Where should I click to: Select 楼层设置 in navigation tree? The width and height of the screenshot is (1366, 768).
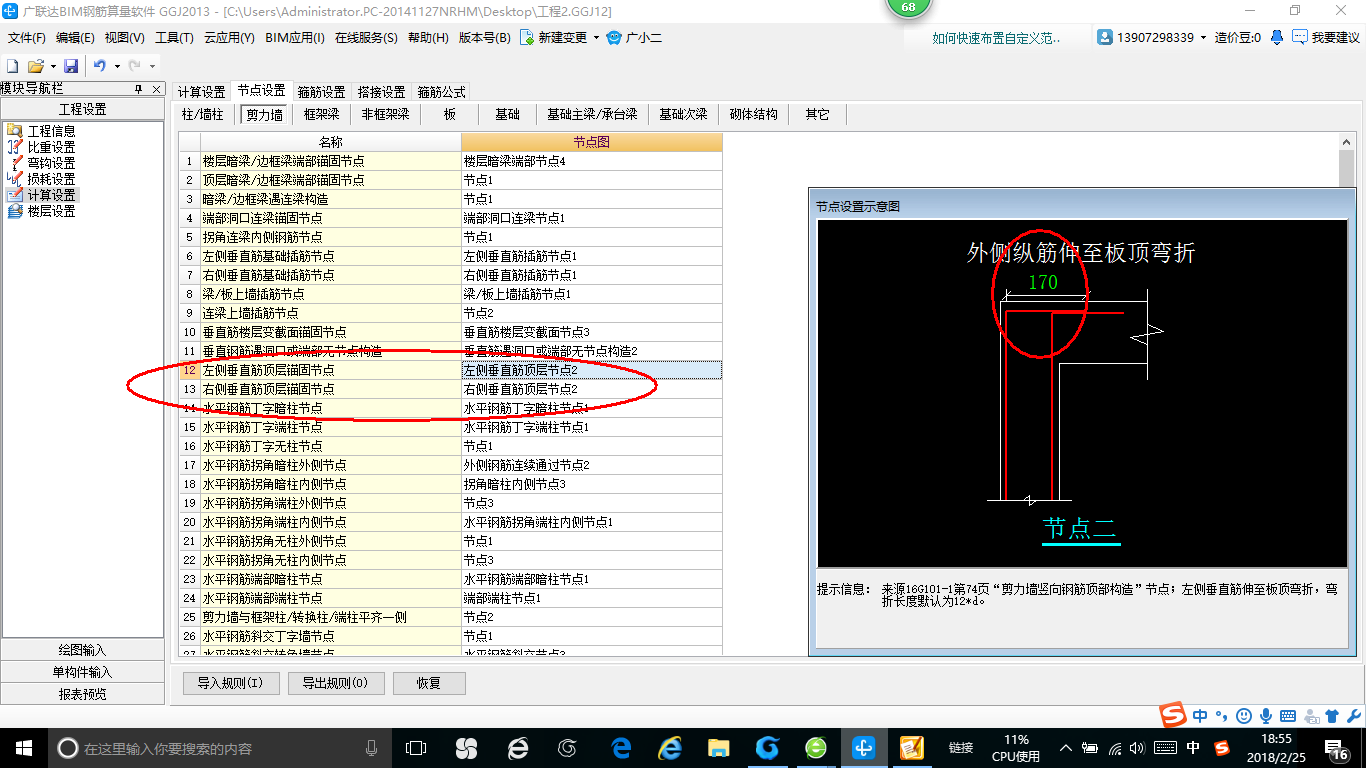[x=51, y=211]
